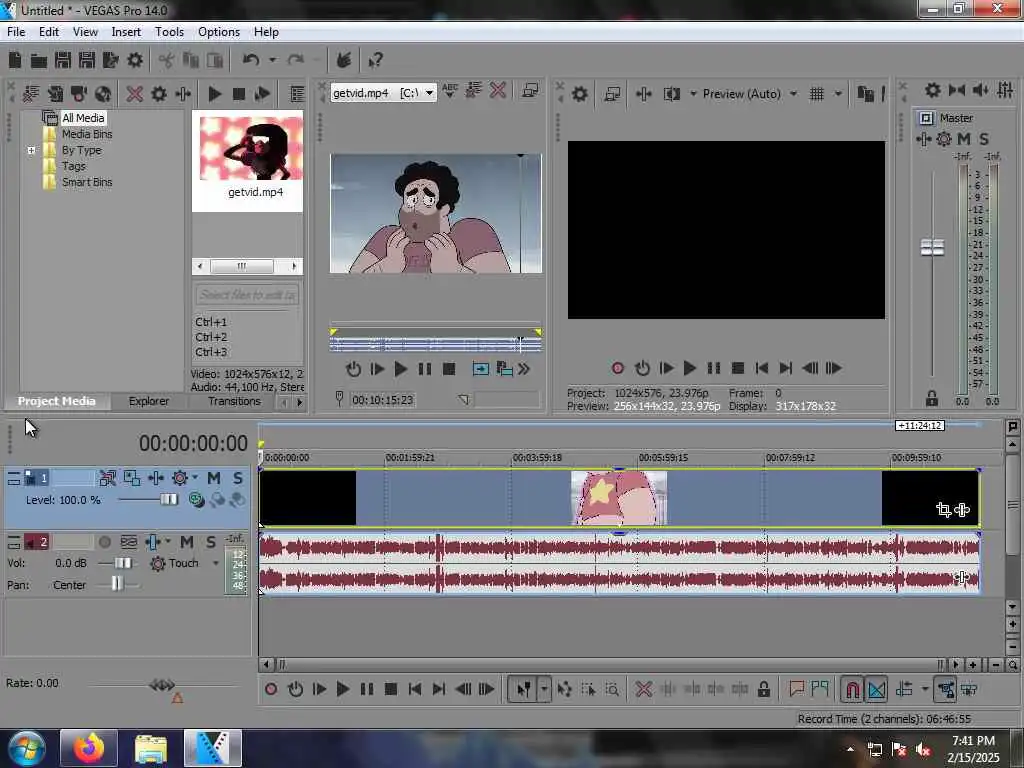Click the timeline Record button
Image resolution: width=1024 pixels, height=768 pixels.
[271, 689]
